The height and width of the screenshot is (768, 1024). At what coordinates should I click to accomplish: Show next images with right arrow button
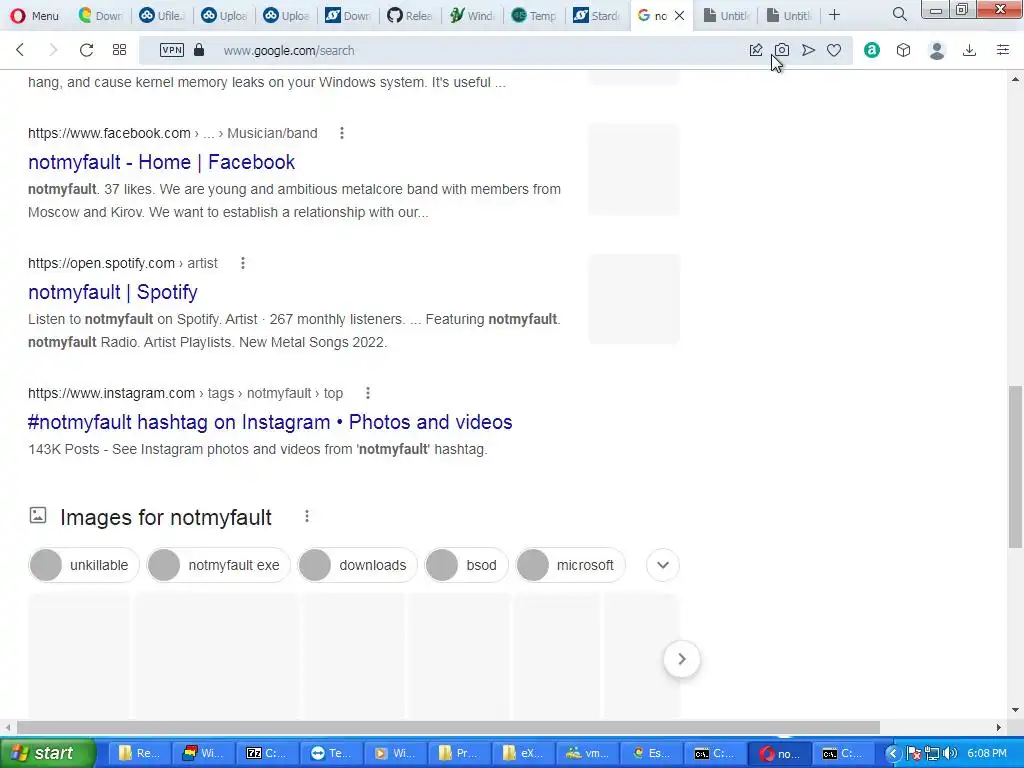pos(682,659)
